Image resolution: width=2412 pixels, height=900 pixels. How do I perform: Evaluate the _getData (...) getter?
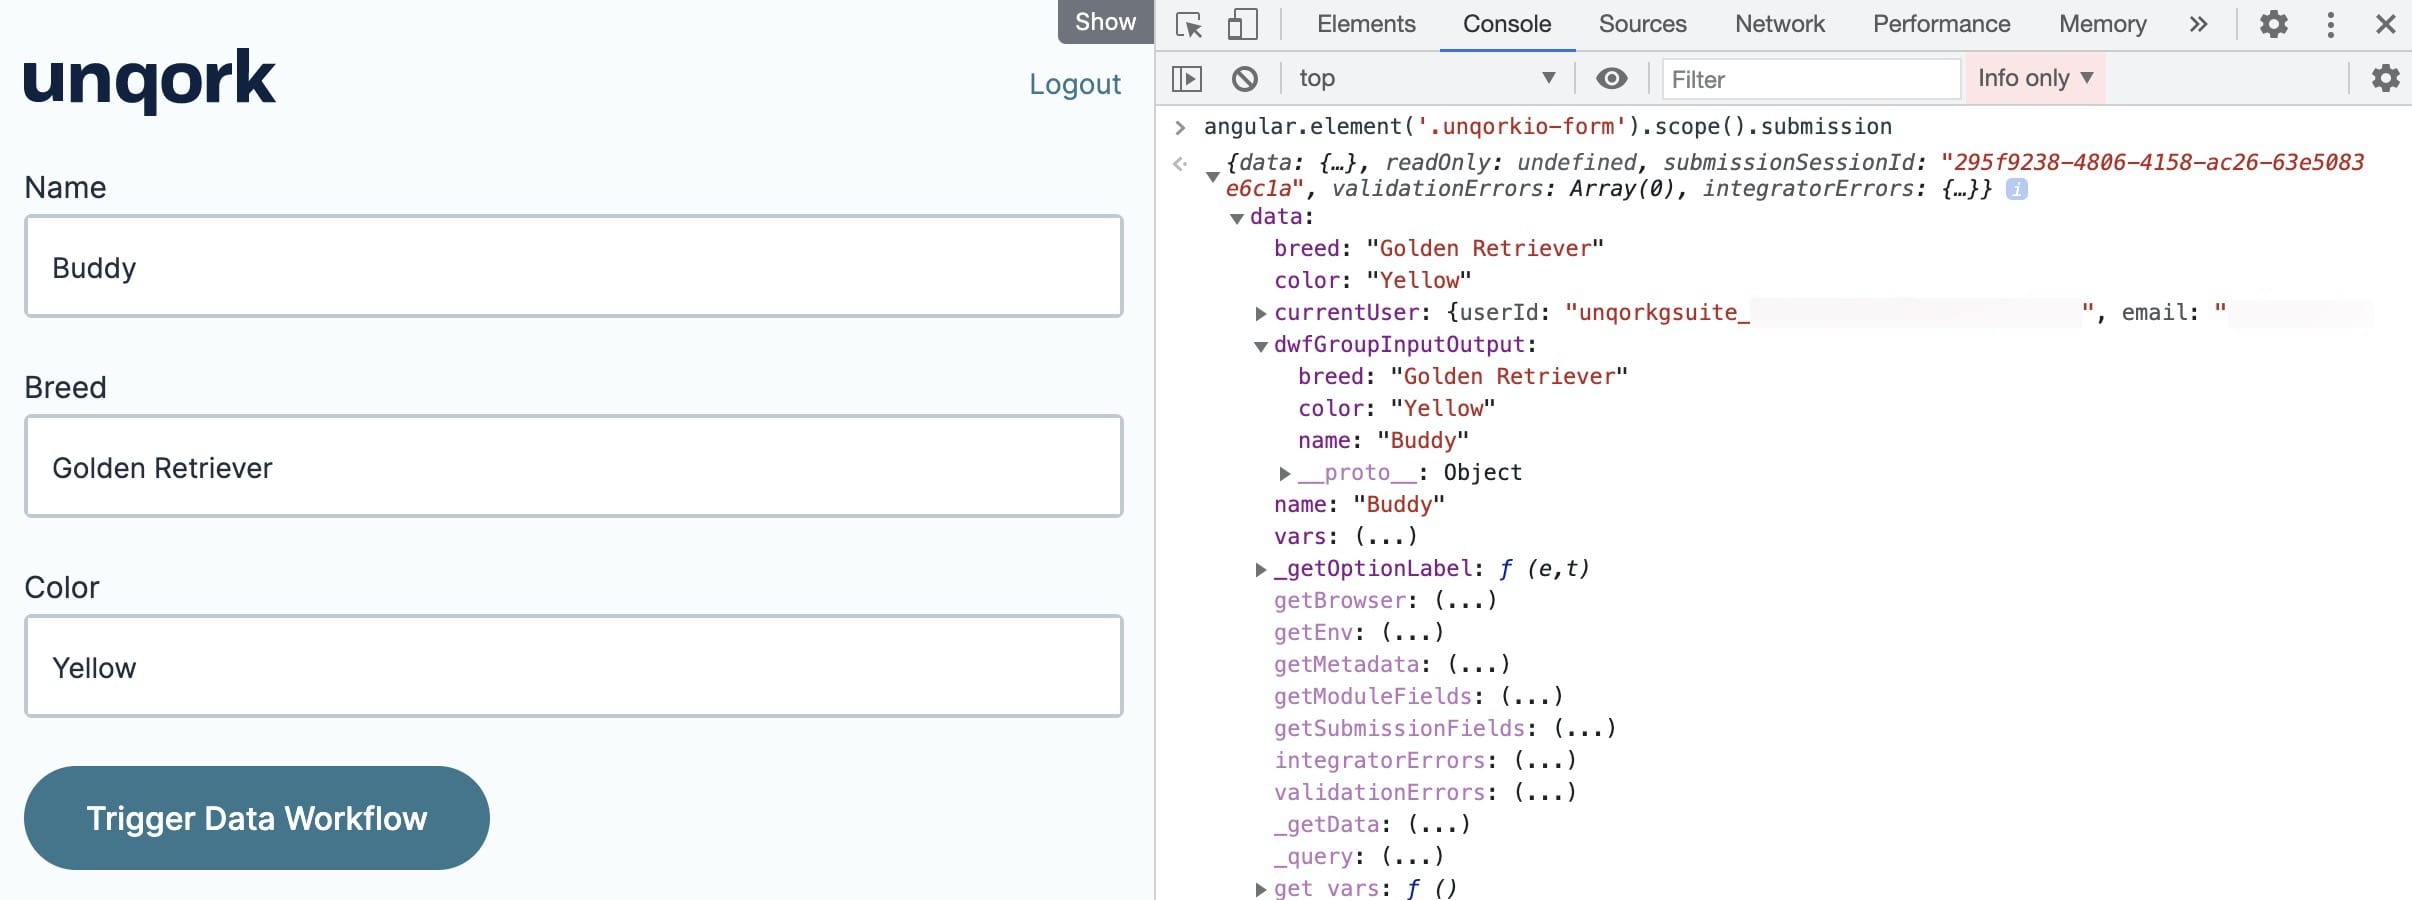point(1438,825)
